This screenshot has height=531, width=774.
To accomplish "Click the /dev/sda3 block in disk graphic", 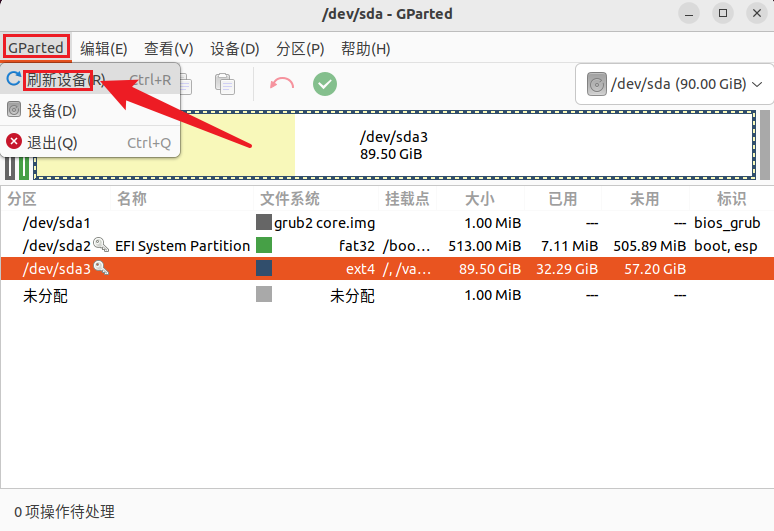I will tap(520, 144).
